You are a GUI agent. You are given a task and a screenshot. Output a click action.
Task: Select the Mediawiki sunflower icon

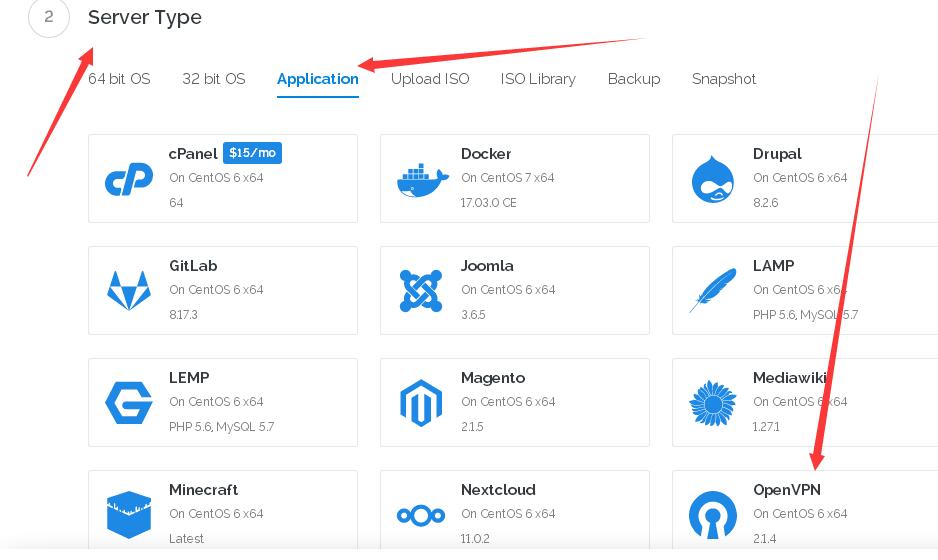click(x=713, y=403)
